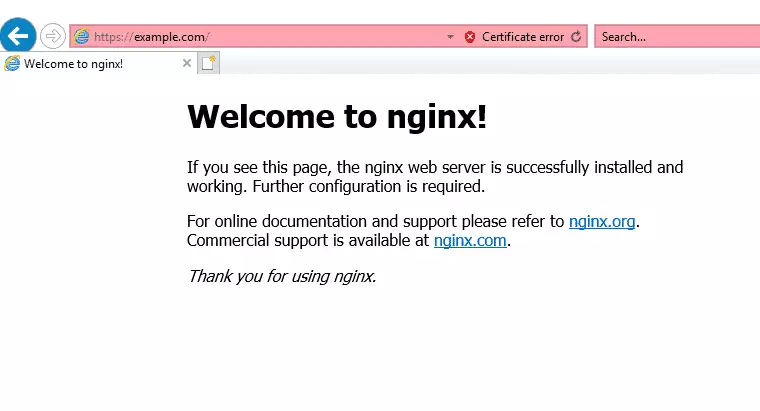
Task: Click in the Search box
Action: click(677, 37)
